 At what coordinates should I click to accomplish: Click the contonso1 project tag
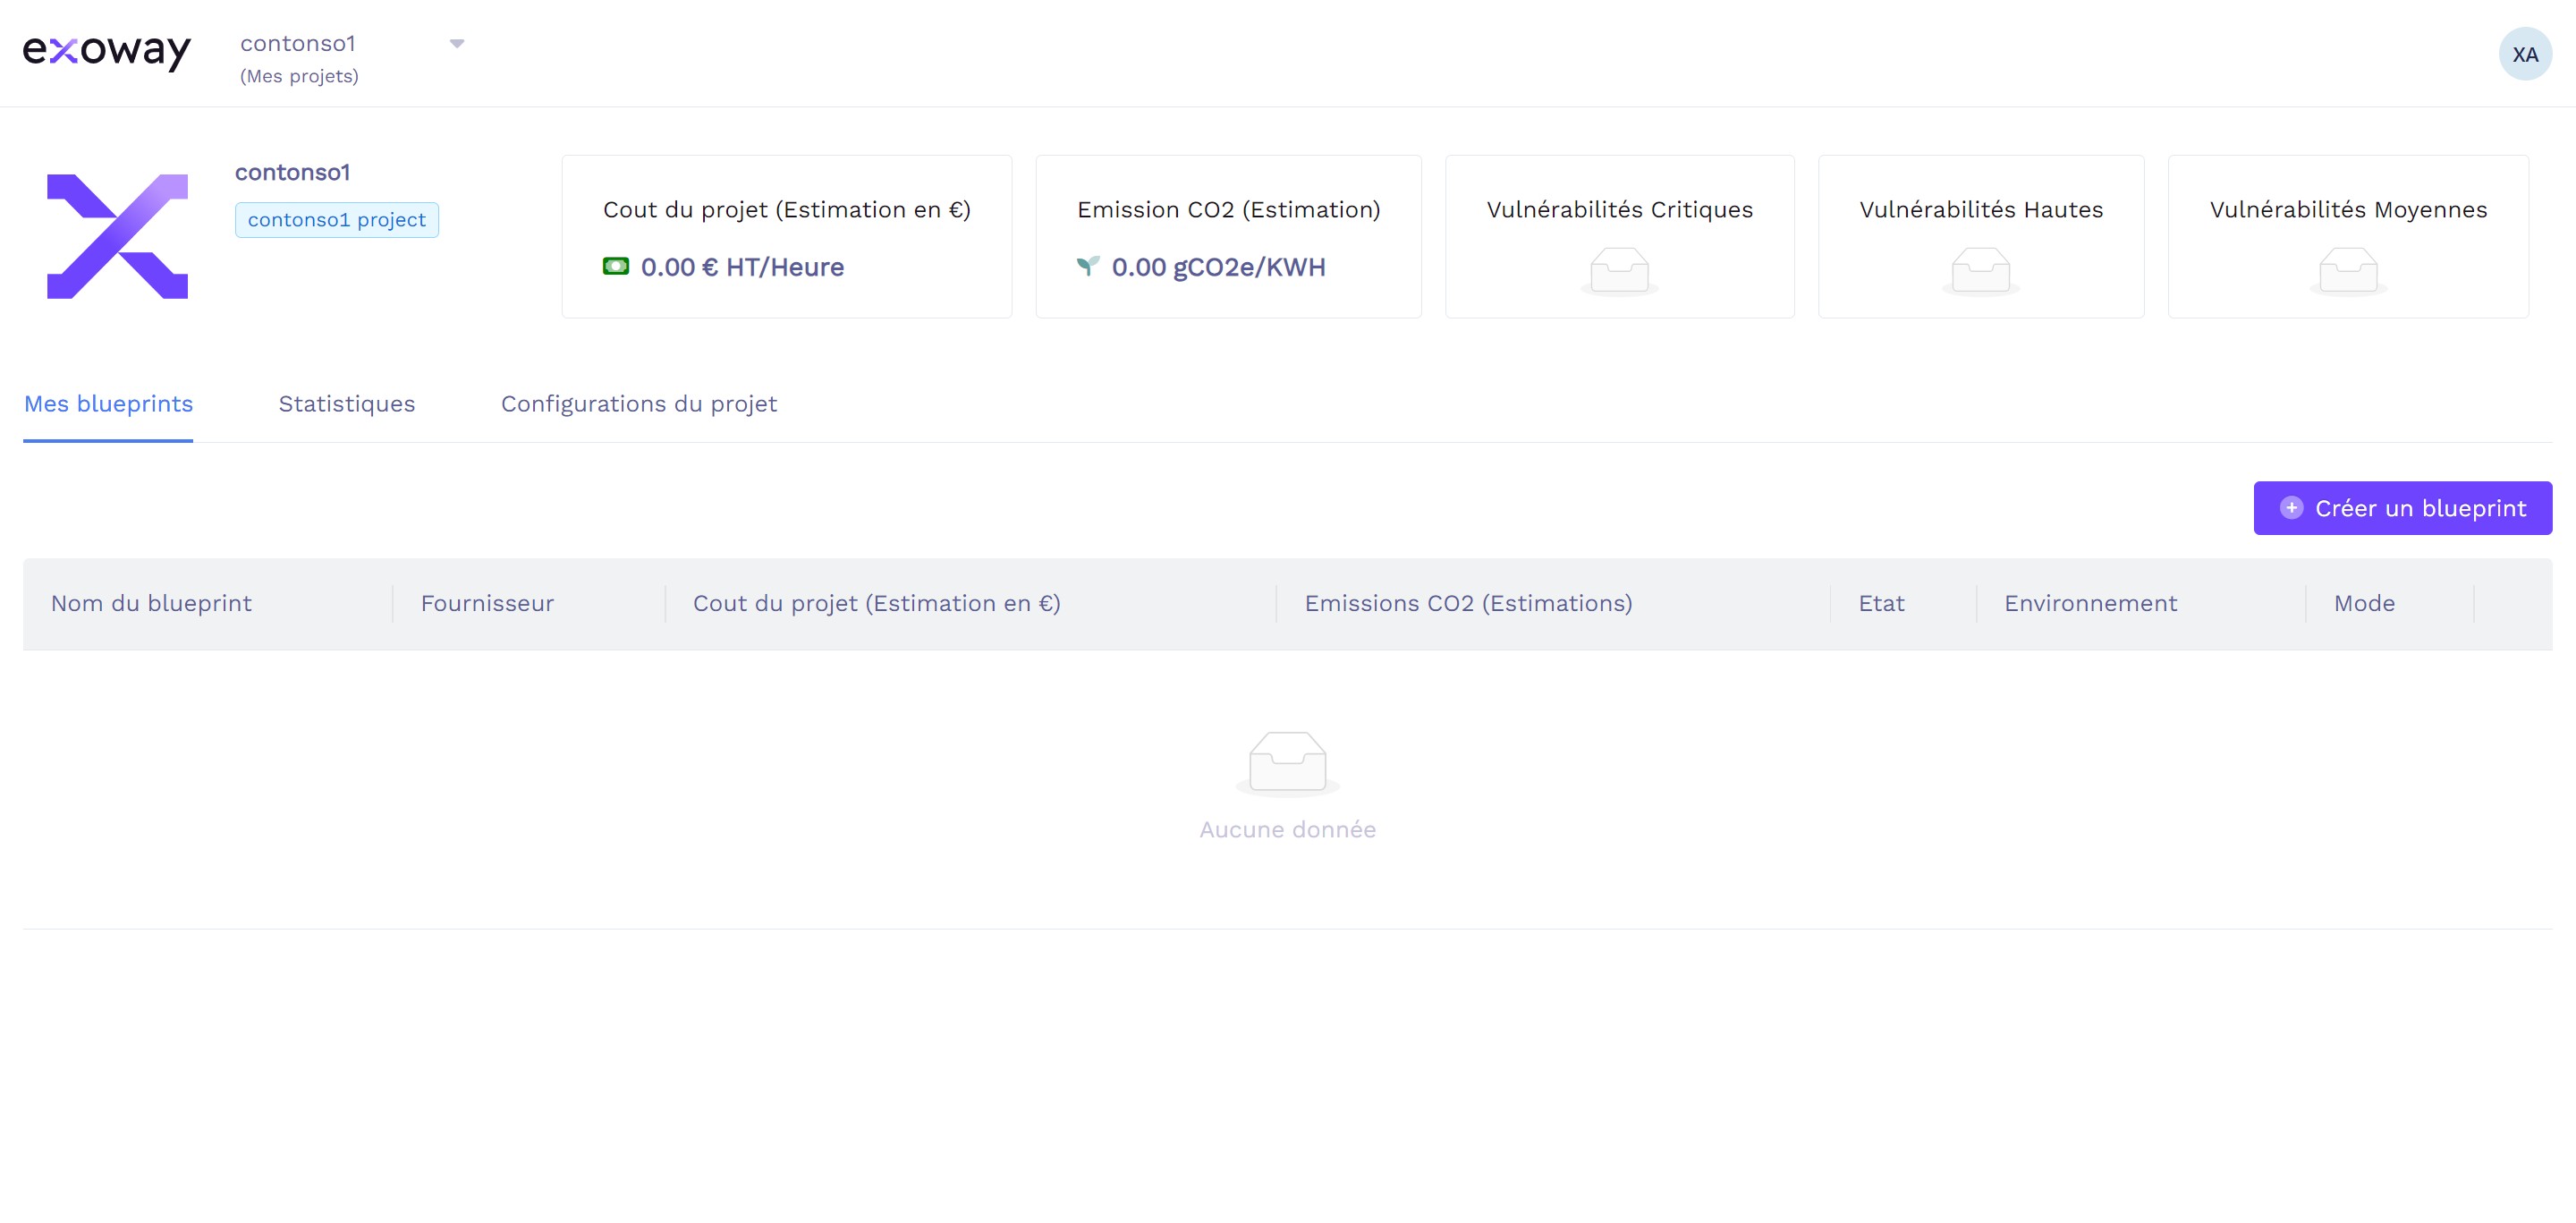(336, 220)
